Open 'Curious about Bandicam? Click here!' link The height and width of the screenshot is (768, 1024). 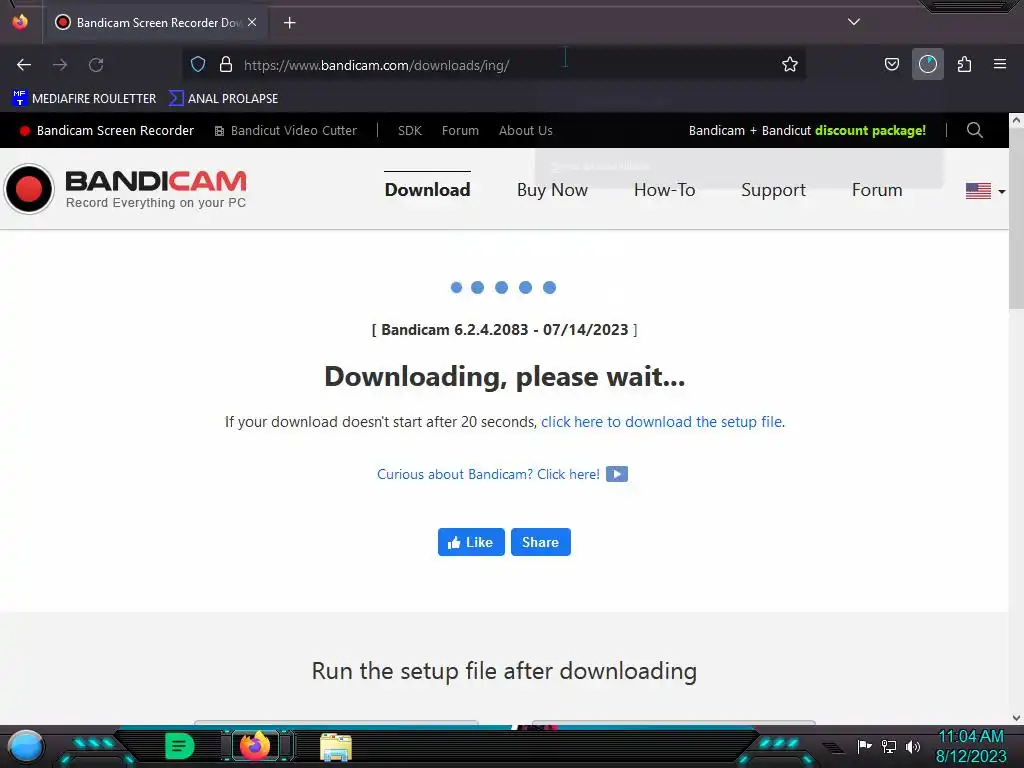tap(488, 474)
